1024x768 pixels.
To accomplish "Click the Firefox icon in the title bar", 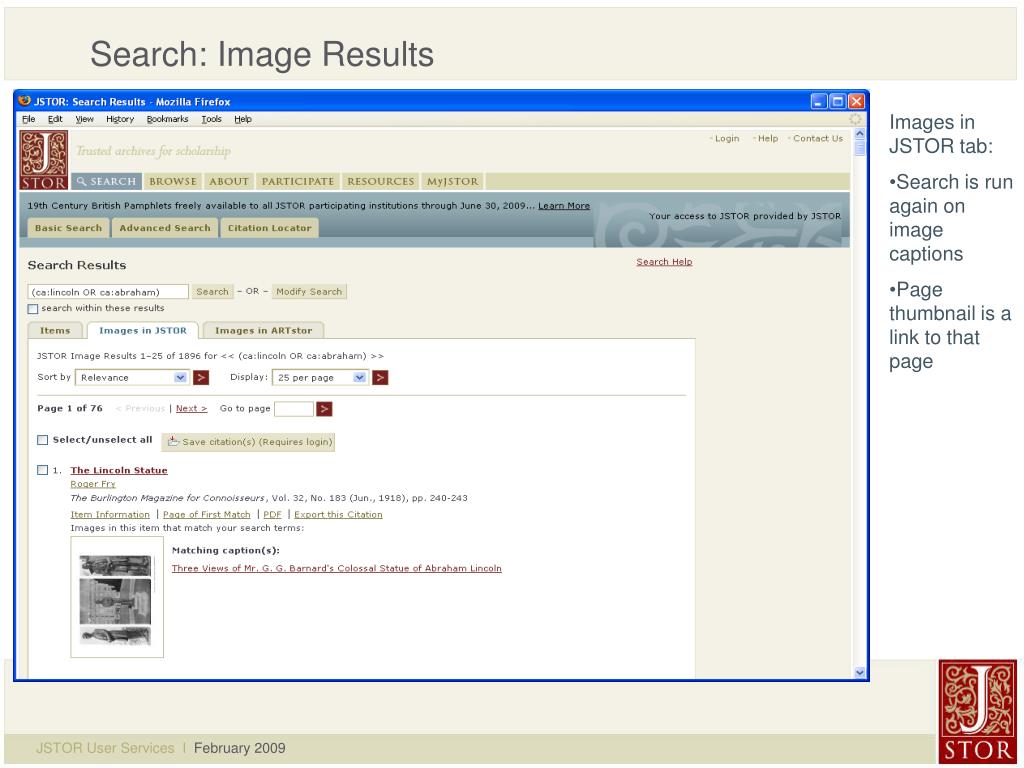I will tap(25, 101).
